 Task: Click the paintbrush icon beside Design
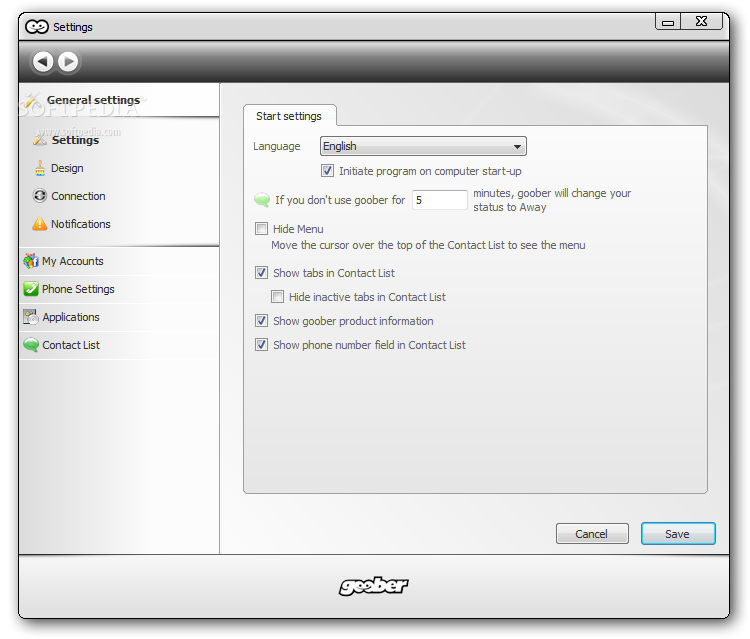coord(40,168)
